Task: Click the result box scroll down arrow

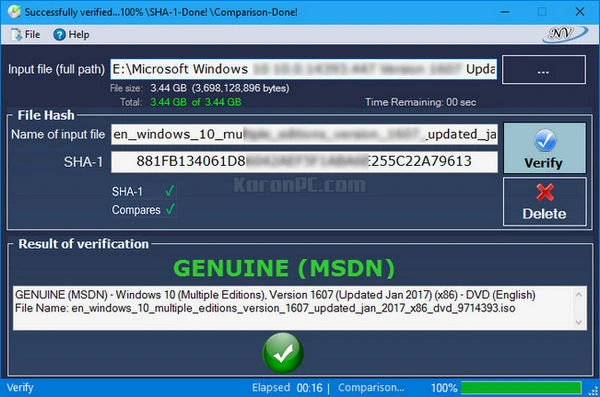Action: [x=579, y=322]
